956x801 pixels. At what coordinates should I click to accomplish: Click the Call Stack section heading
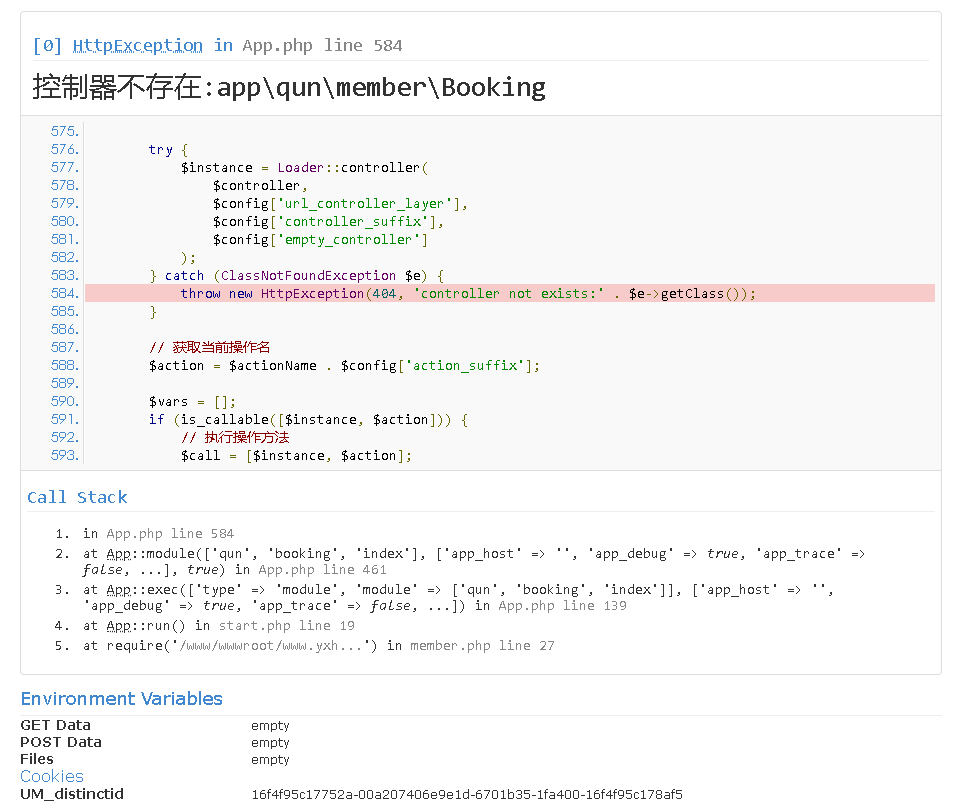(x=77, y=497)
